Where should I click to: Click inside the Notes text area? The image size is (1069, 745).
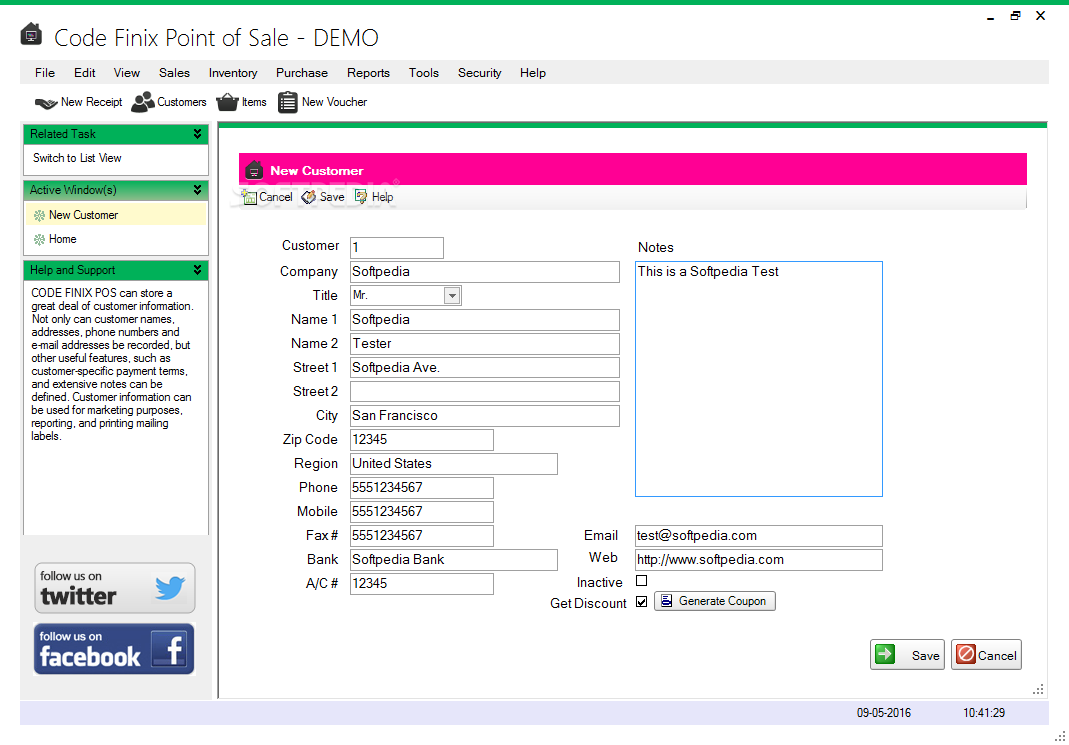759,379
